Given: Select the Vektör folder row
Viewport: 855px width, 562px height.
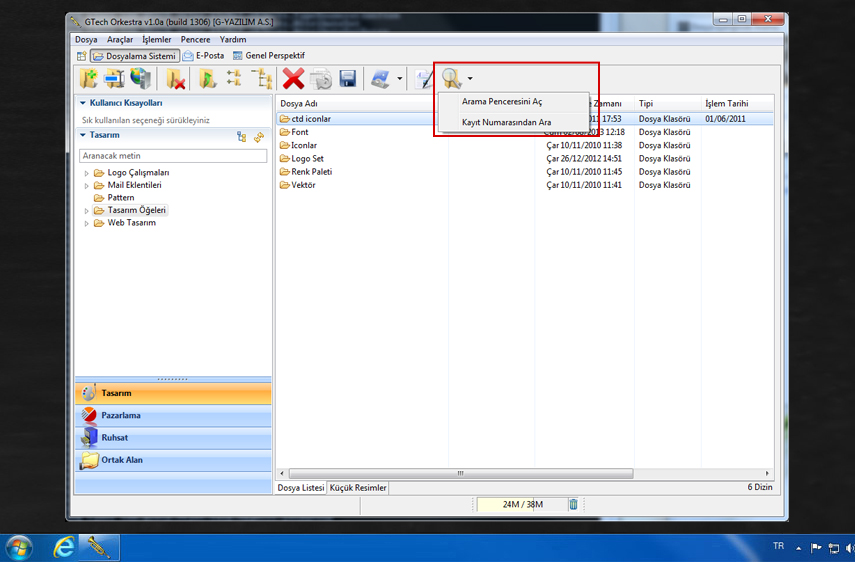Looking at the screenshot, I should click(525, 185).
